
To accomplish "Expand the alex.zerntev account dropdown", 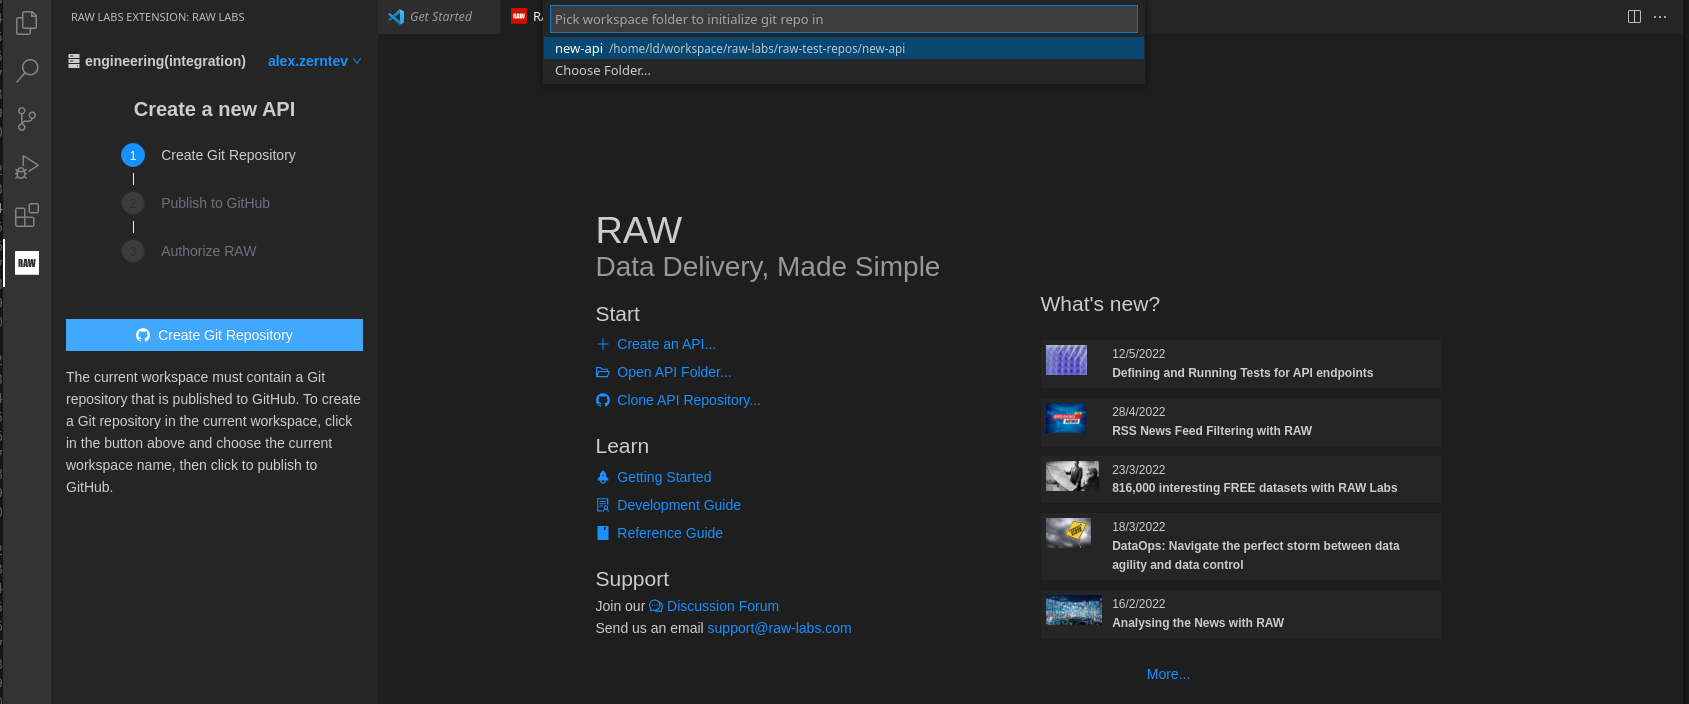I will pos(314,61).
